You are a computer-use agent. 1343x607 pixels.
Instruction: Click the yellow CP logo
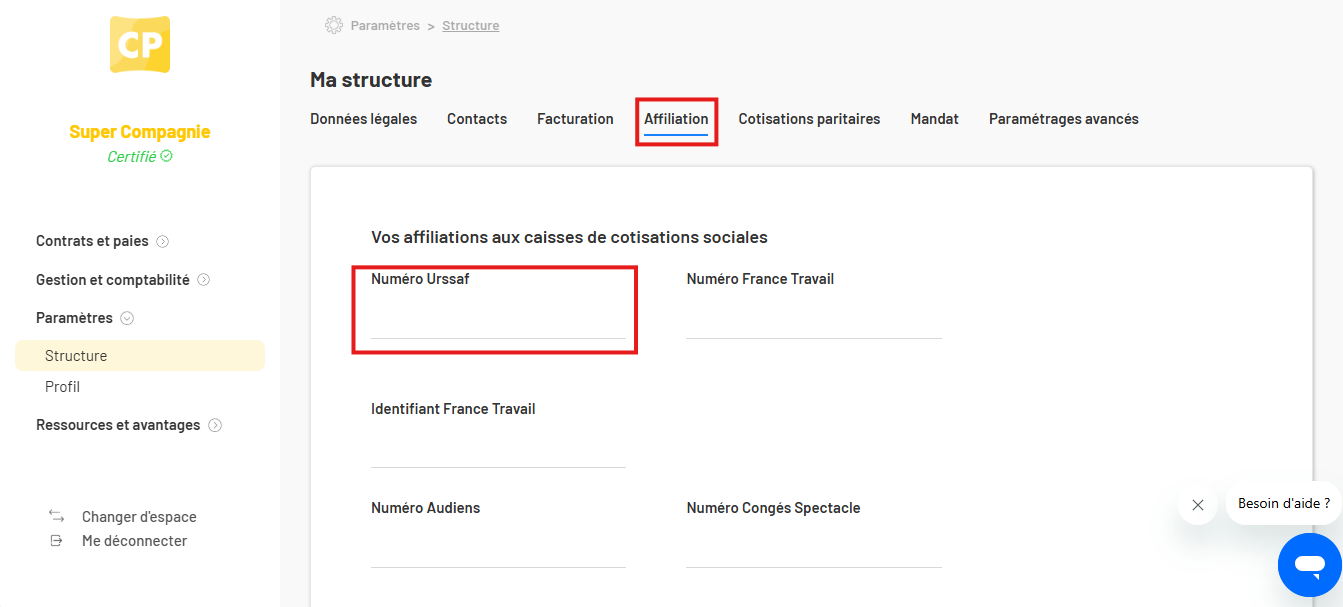[140, 44]
